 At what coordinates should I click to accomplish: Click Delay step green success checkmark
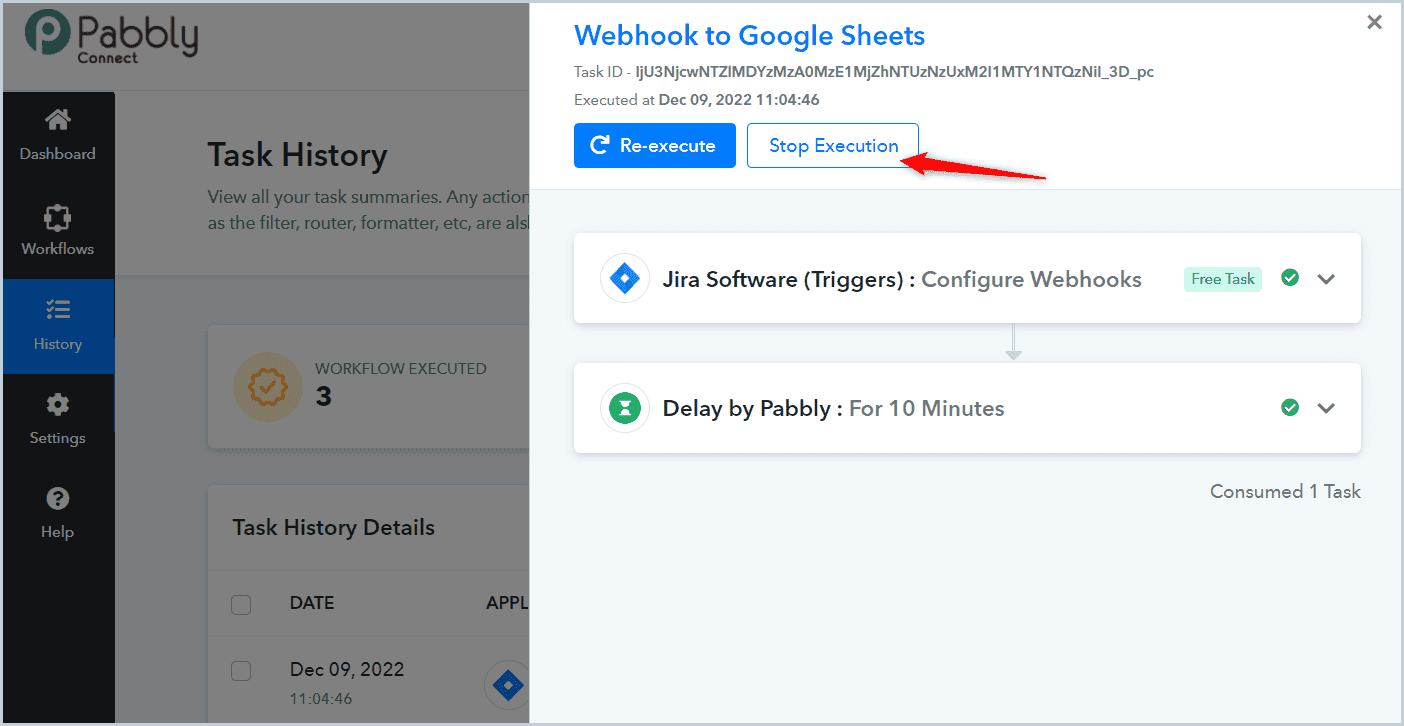coord(1290,407)
